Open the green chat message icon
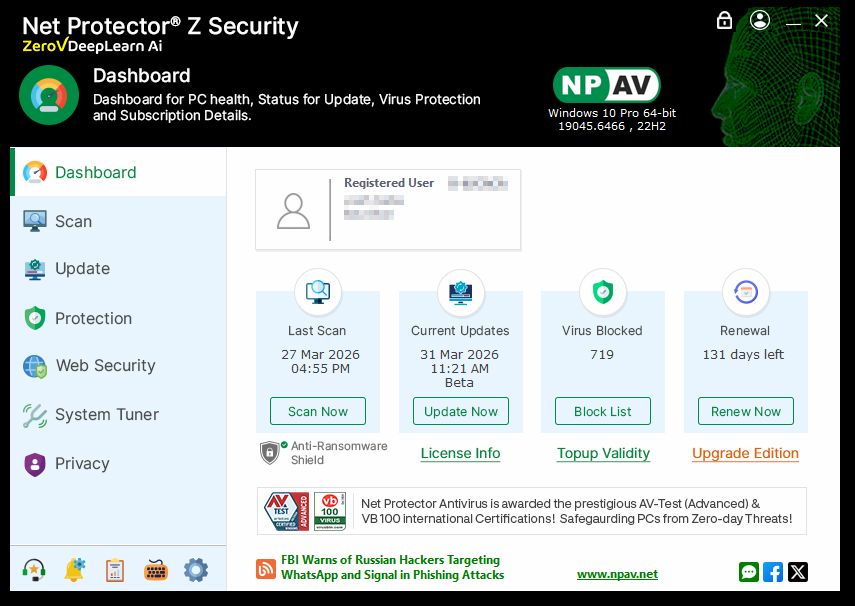 pos(749,572)
